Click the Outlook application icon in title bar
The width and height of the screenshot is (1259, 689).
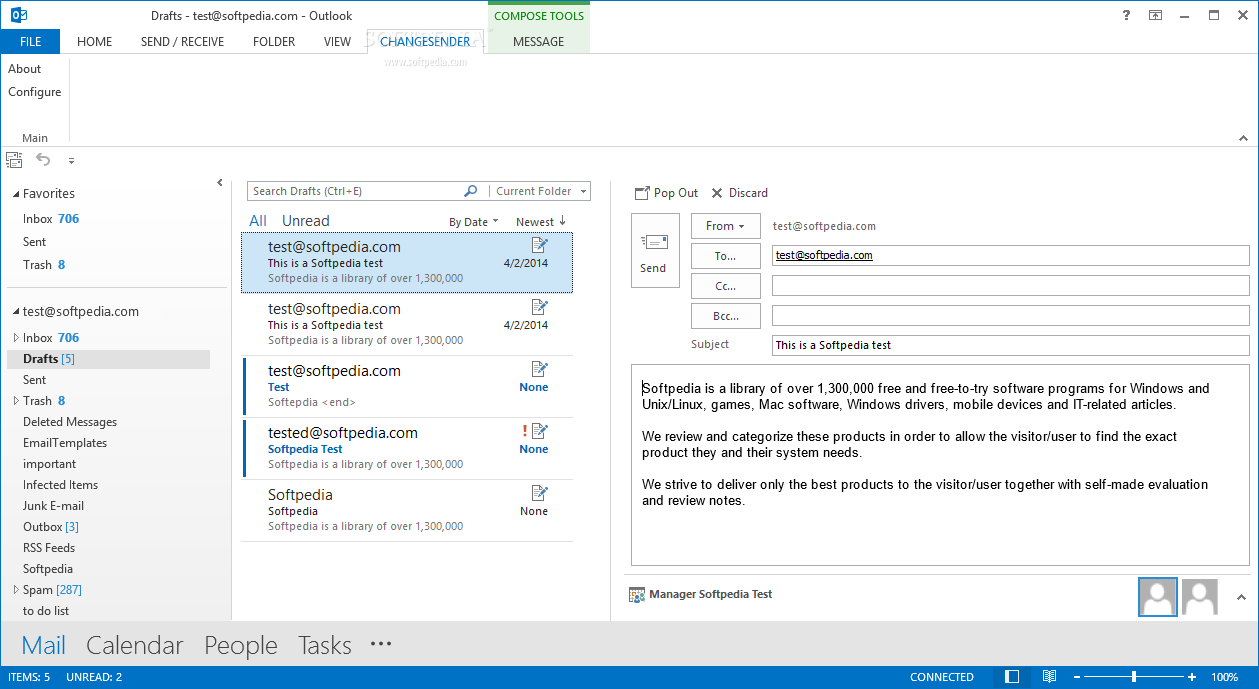click(18, 15)
